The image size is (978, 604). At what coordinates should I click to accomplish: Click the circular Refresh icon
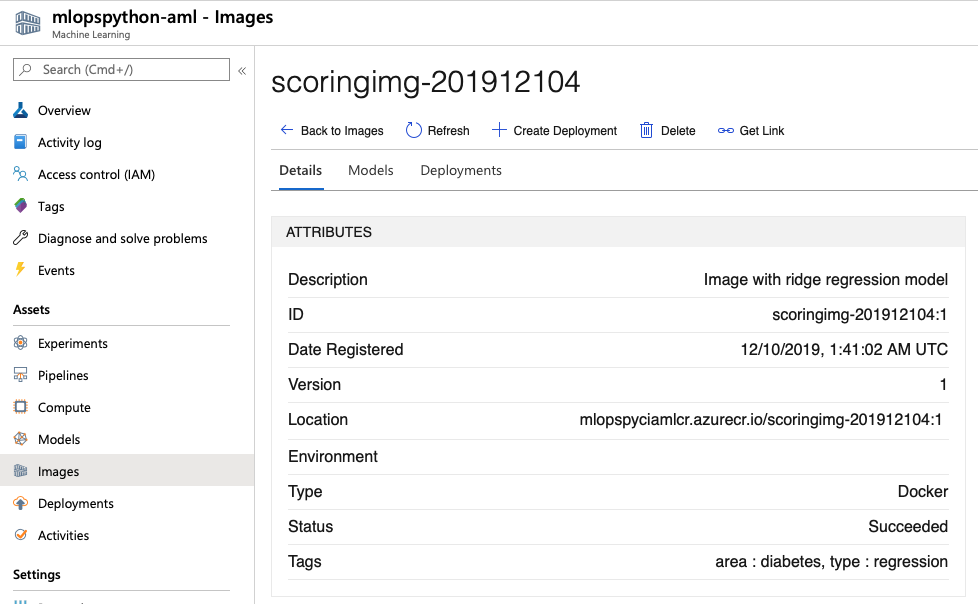414,130
